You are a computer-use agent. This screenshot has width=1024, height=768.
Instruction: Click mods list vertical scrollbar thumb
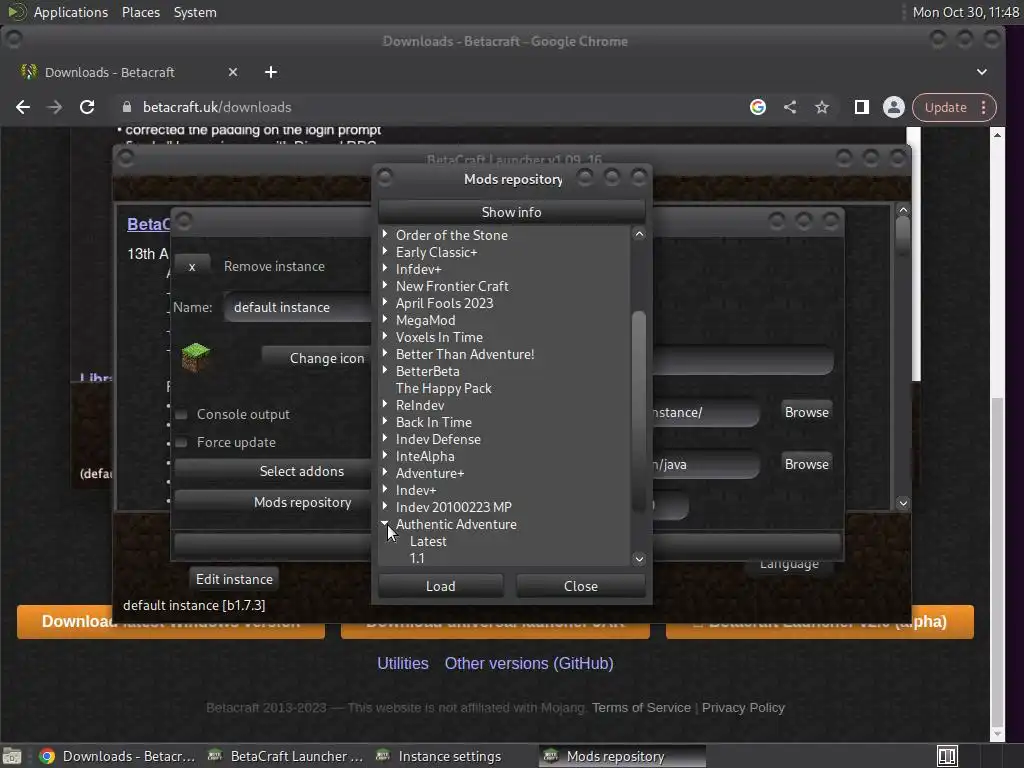pyautogui.click(x=639, y=411)
